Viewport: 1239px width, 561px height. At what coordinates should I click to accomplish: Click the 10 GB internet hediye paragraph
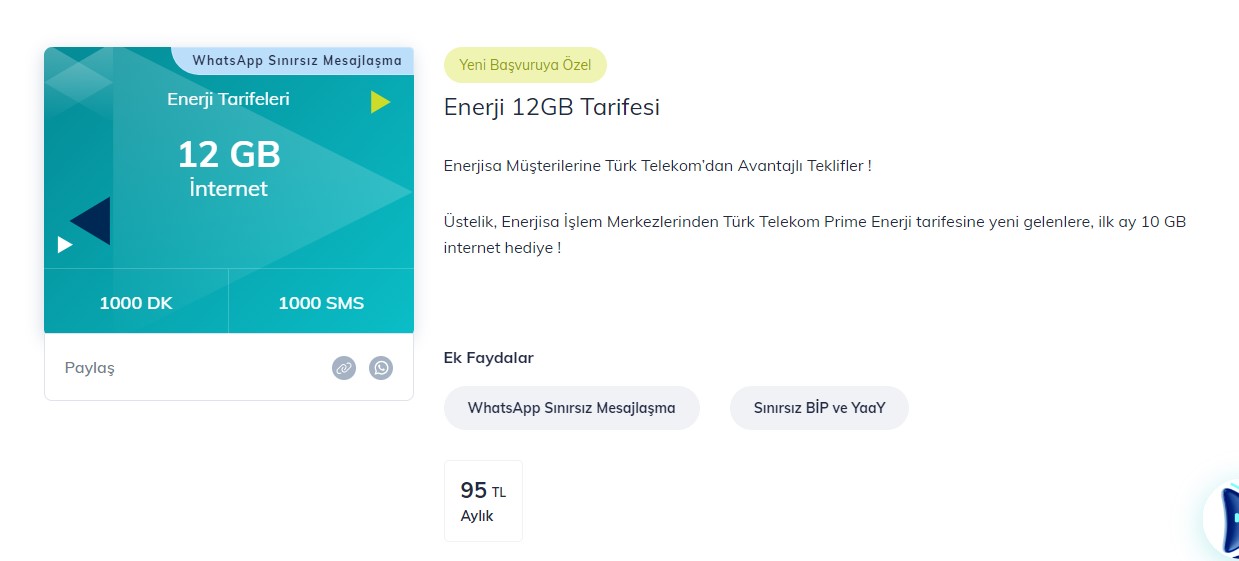pyautogui.click(x=815, y=234)
